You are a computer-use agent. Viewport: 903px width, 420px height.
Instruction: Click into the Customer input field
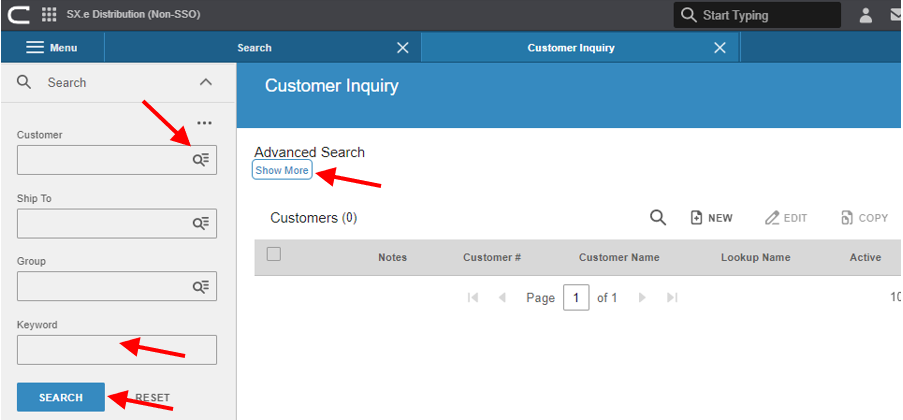pyautogui.click(x=117, y=160)
